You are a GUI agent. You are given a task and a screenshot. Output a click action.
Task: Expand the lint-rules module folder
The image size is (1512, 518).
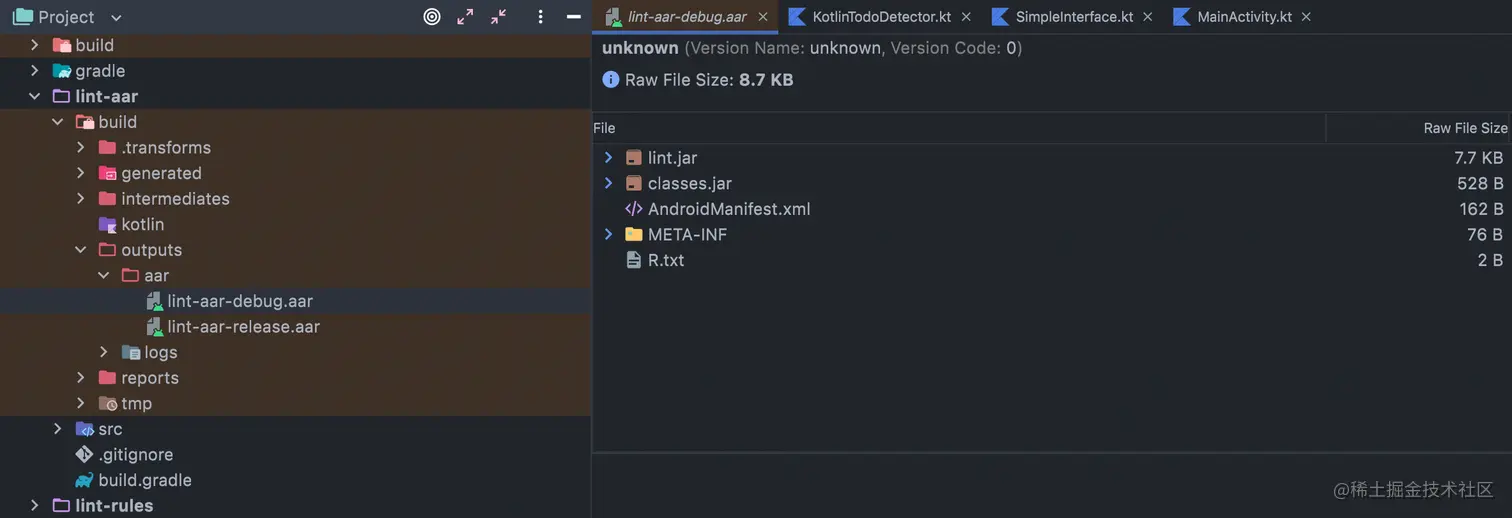pyautogui.click(x=34, y=506)
